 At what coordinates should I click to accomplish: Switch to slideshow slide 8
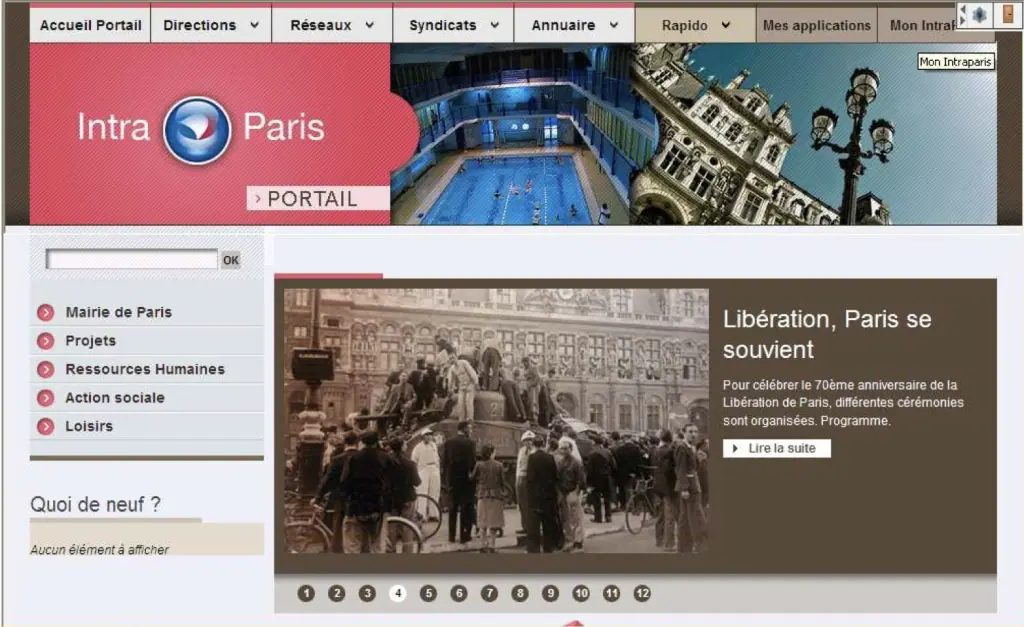[520, 594]
